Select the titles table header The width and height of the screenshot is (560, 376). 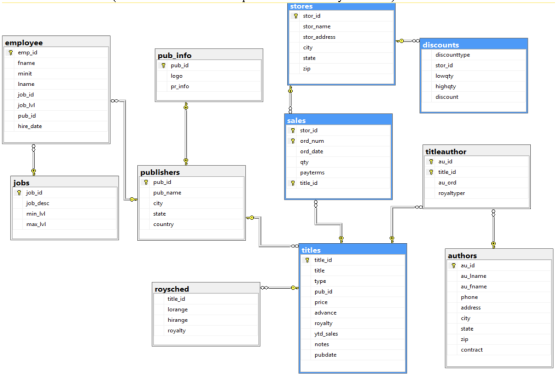(353, 250)
